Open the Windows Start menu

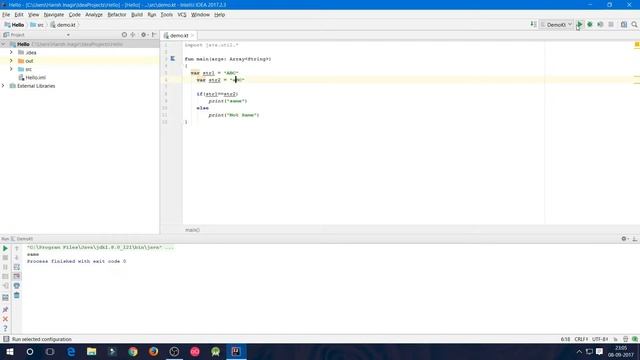pyautogui.click(x=10, y=351)
